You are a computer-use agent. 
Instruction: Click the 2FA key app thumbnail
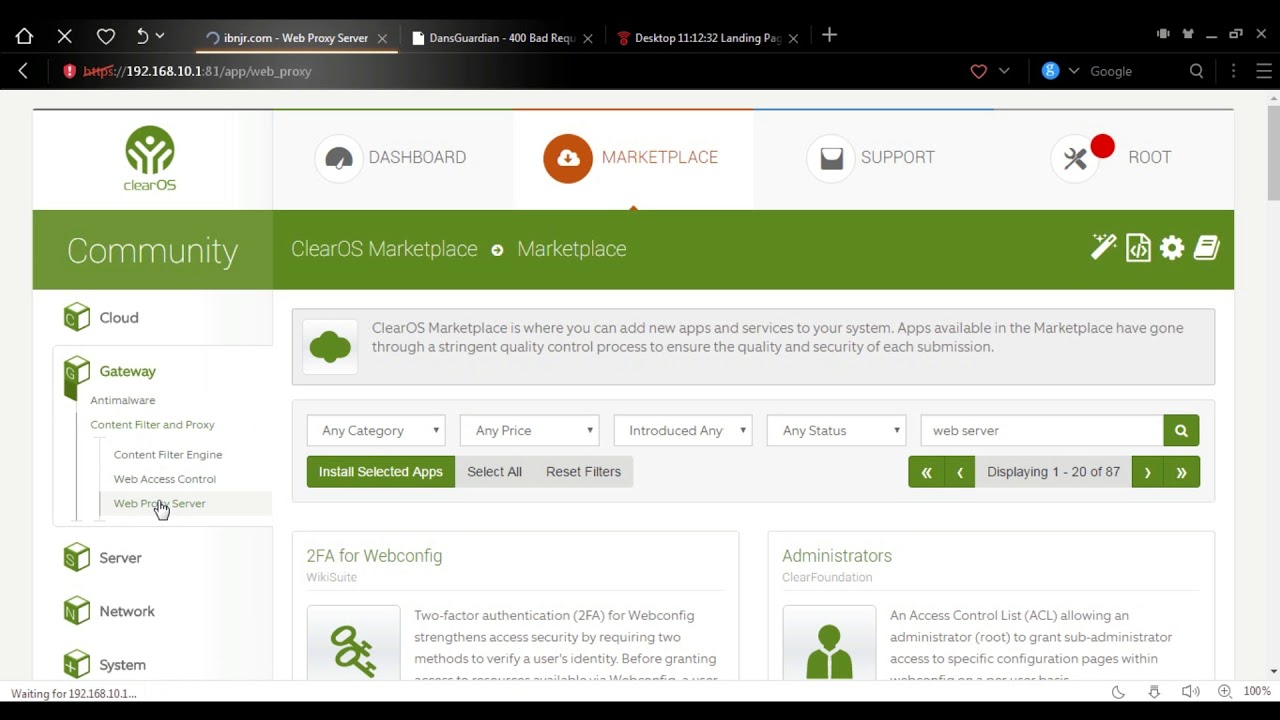pos(353,645)
